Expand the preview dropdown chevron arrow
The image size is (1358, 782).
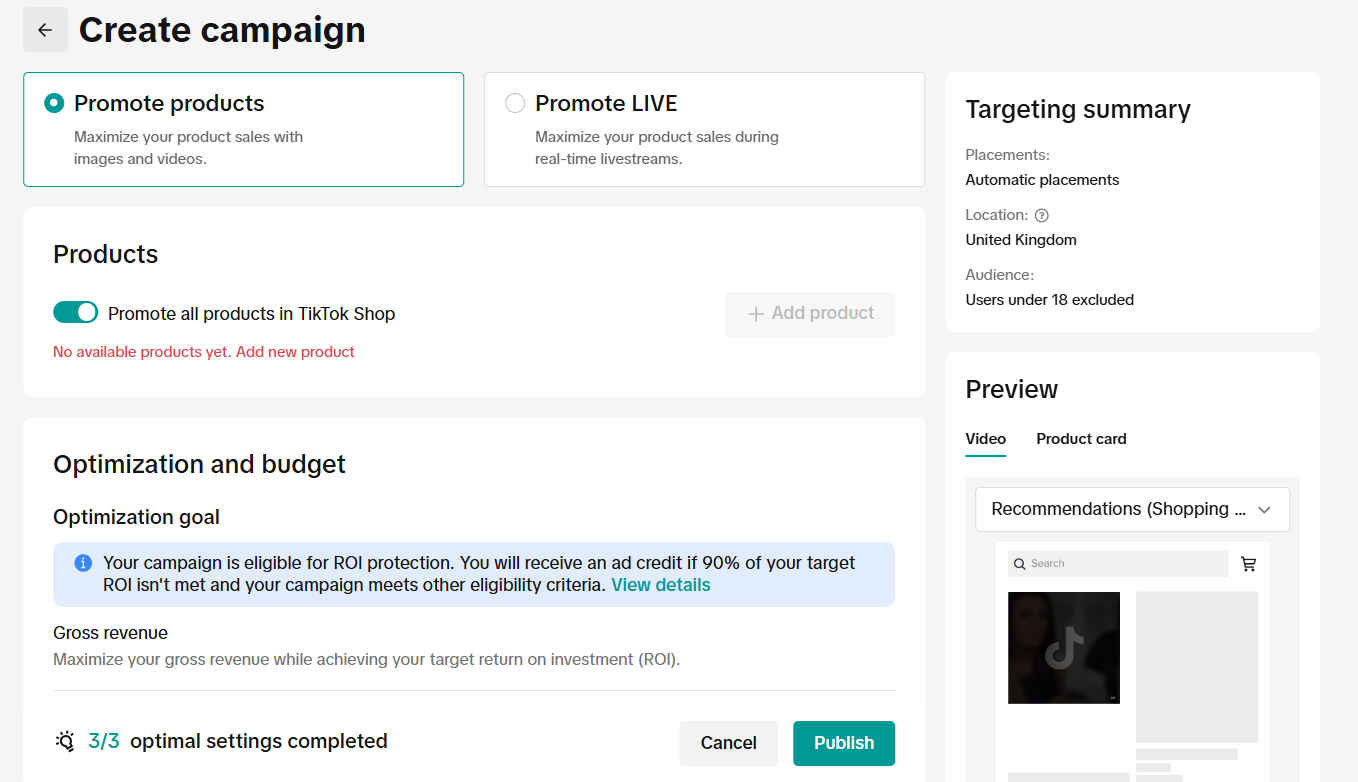pyautogui.click(x=1264, y=510)
